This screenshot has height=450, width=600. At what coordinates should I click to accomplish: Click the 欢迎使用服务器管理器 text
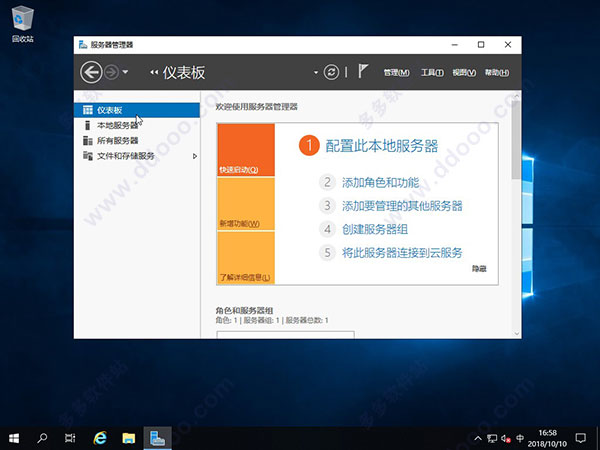256,107
